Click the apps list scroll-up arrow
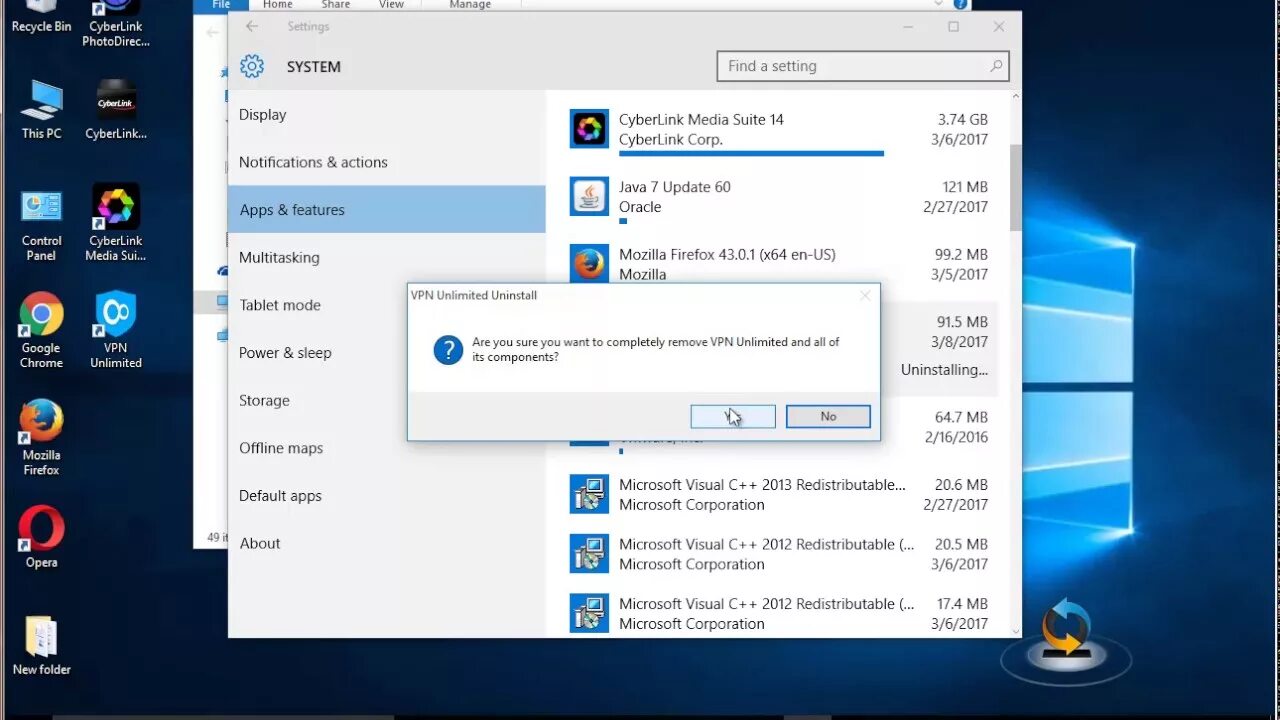The width and height of the screenshot is (1280, 720). click(1016, 98)
